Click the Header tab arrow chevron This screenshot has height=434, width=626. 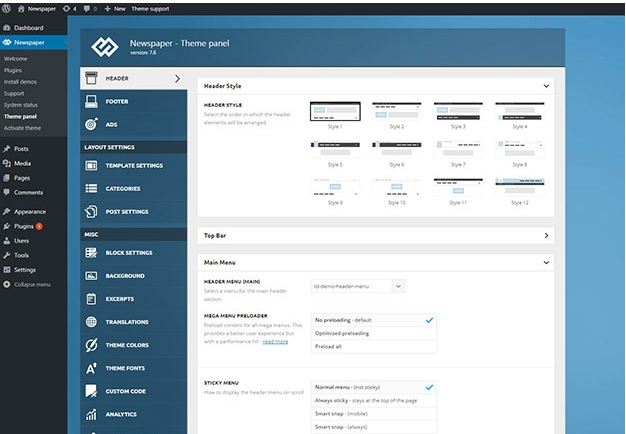(177, 79)
